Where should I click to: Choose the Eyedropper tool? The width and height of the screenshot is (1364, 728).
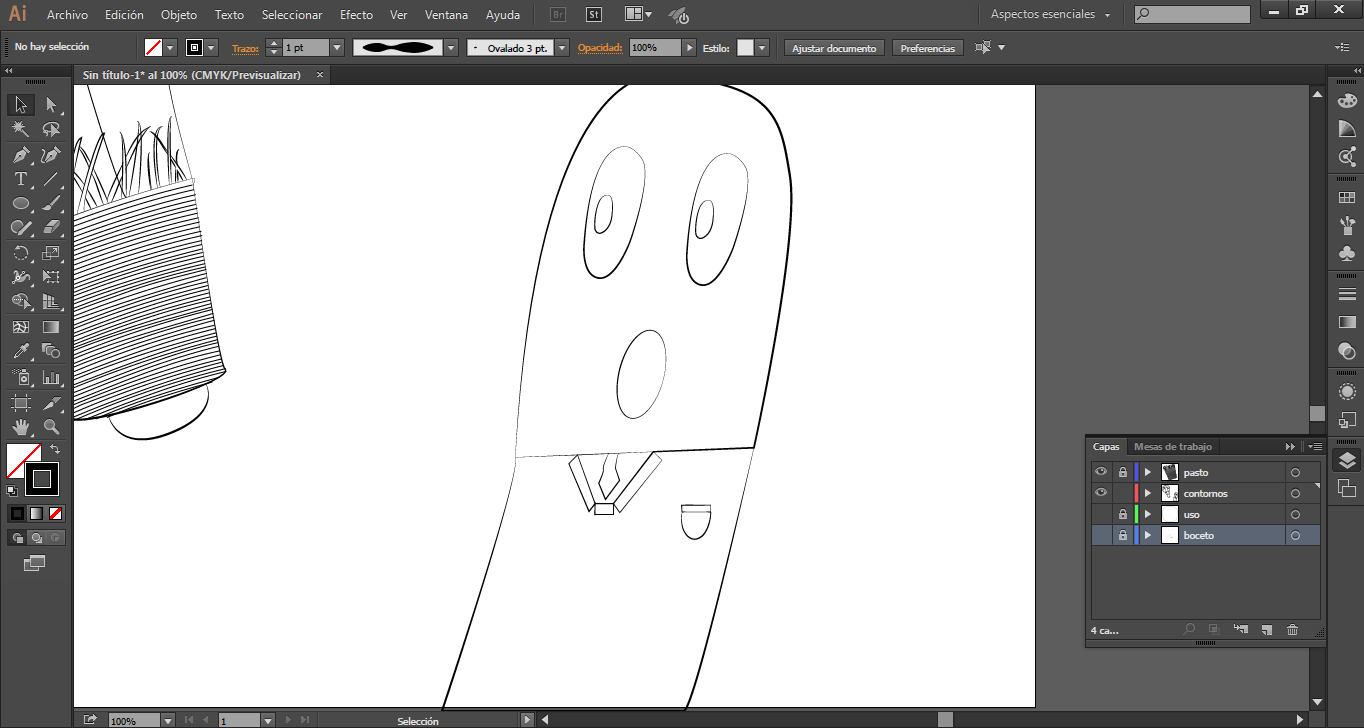click(x=20, y=351)
